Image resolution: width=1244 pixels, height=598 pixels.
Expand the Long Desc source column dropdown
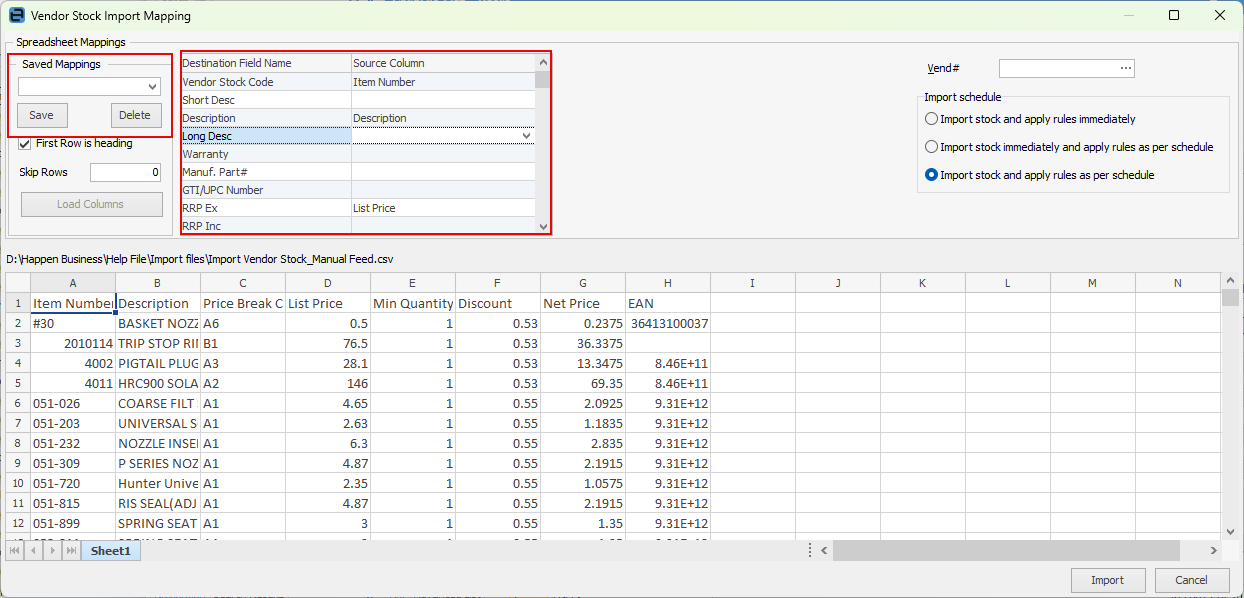527,136
